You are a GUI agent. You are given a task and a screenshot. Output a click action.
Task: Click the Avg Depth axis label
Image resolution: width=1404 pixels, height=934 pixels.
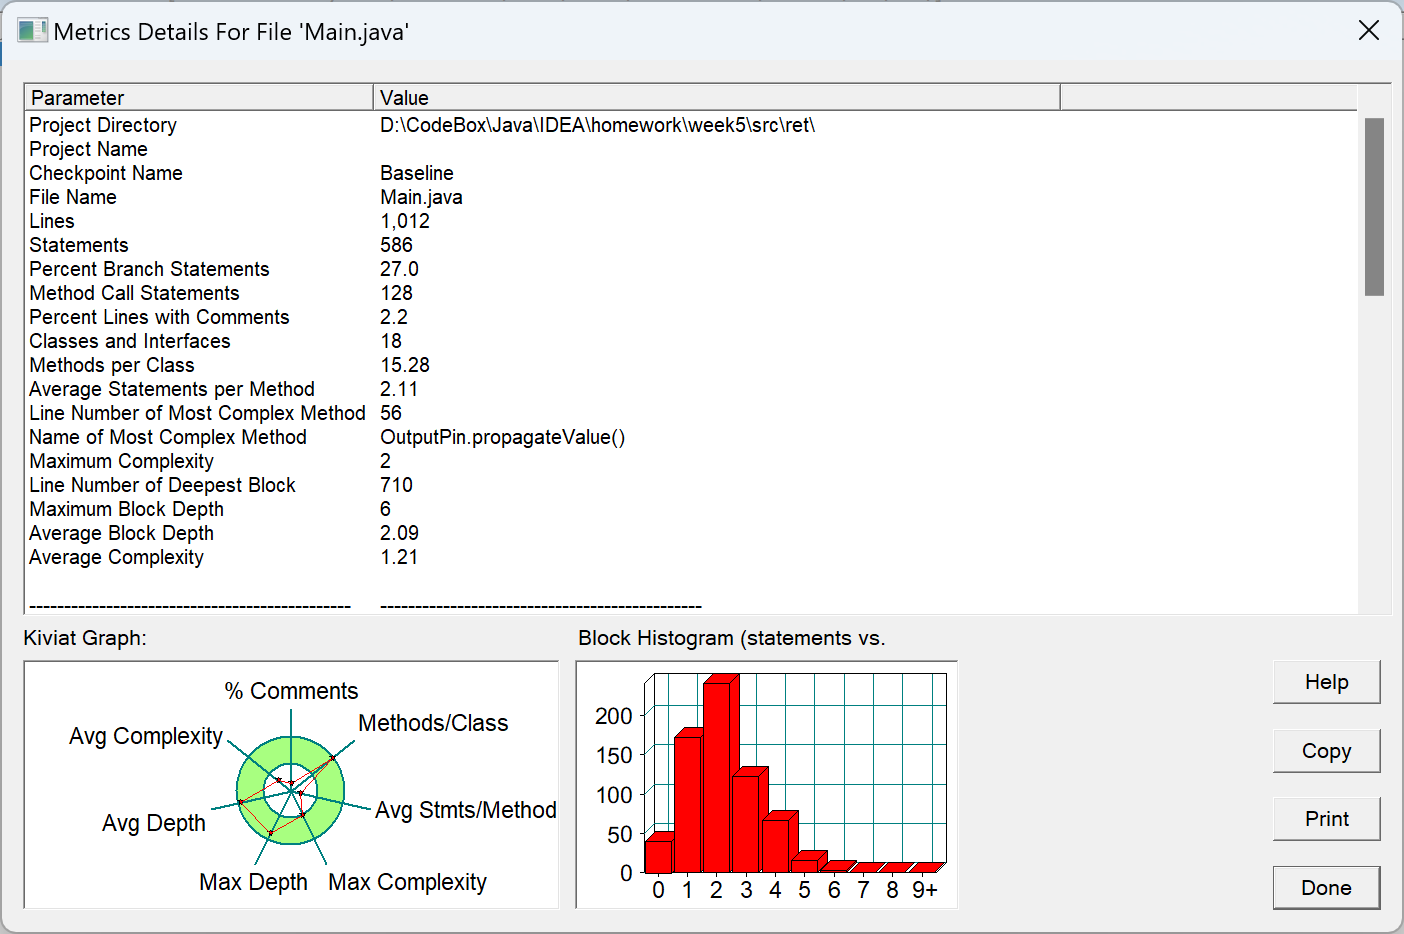pos(153,823)
